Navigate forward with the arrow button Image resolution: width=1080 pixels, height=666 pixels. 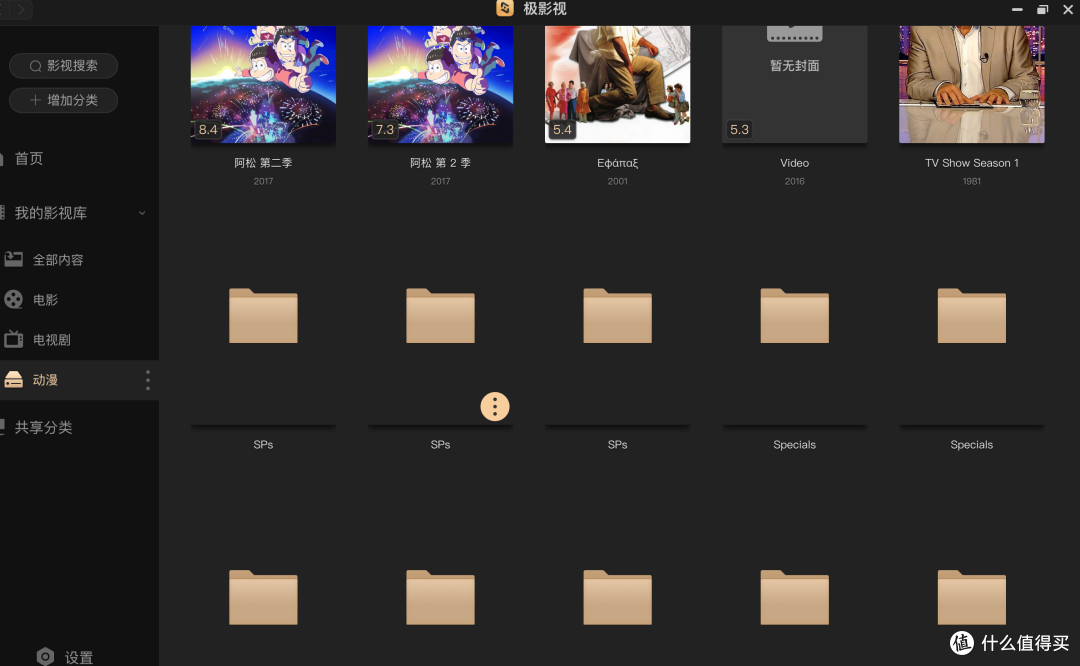click(x=21, y=9)
